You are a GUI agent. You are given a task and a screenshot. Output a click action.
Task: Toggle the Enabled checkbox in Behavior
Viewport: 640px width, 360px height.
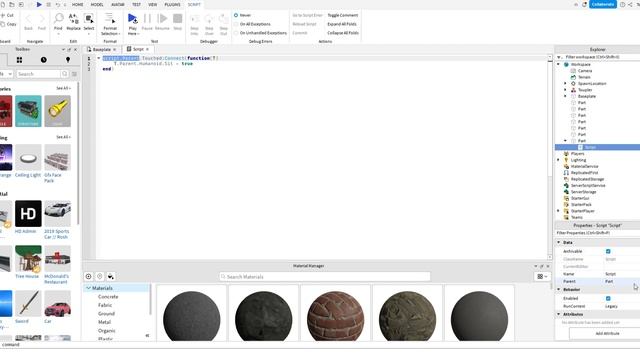click(x=608, y=298)
